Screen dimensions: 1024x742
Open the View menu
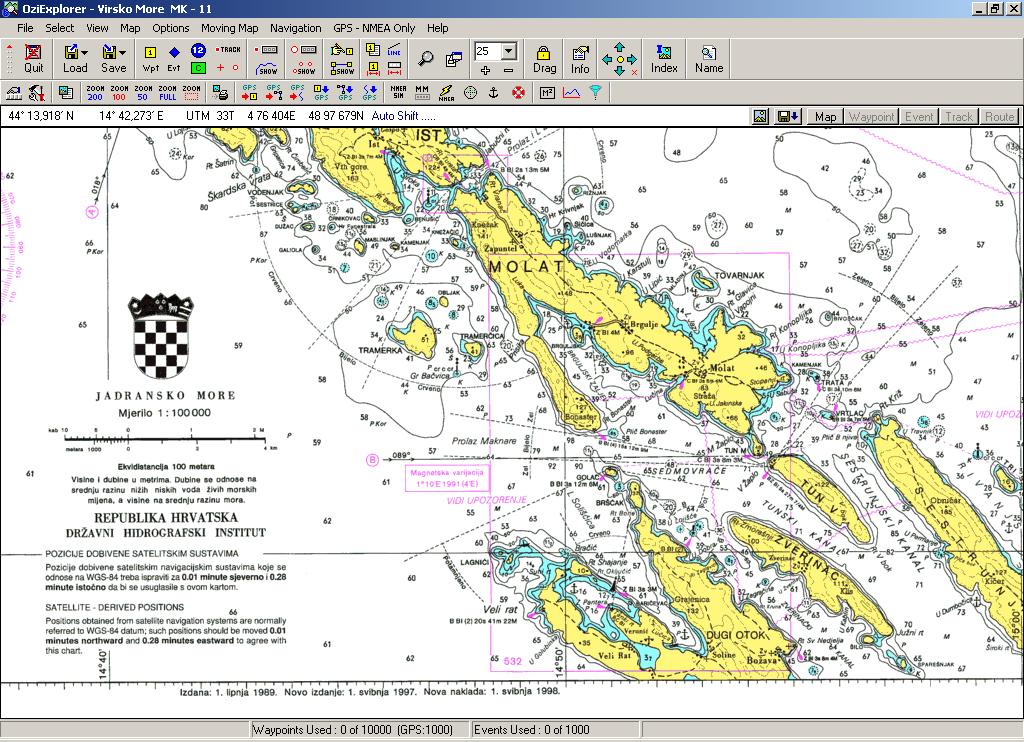coord(97,28)
